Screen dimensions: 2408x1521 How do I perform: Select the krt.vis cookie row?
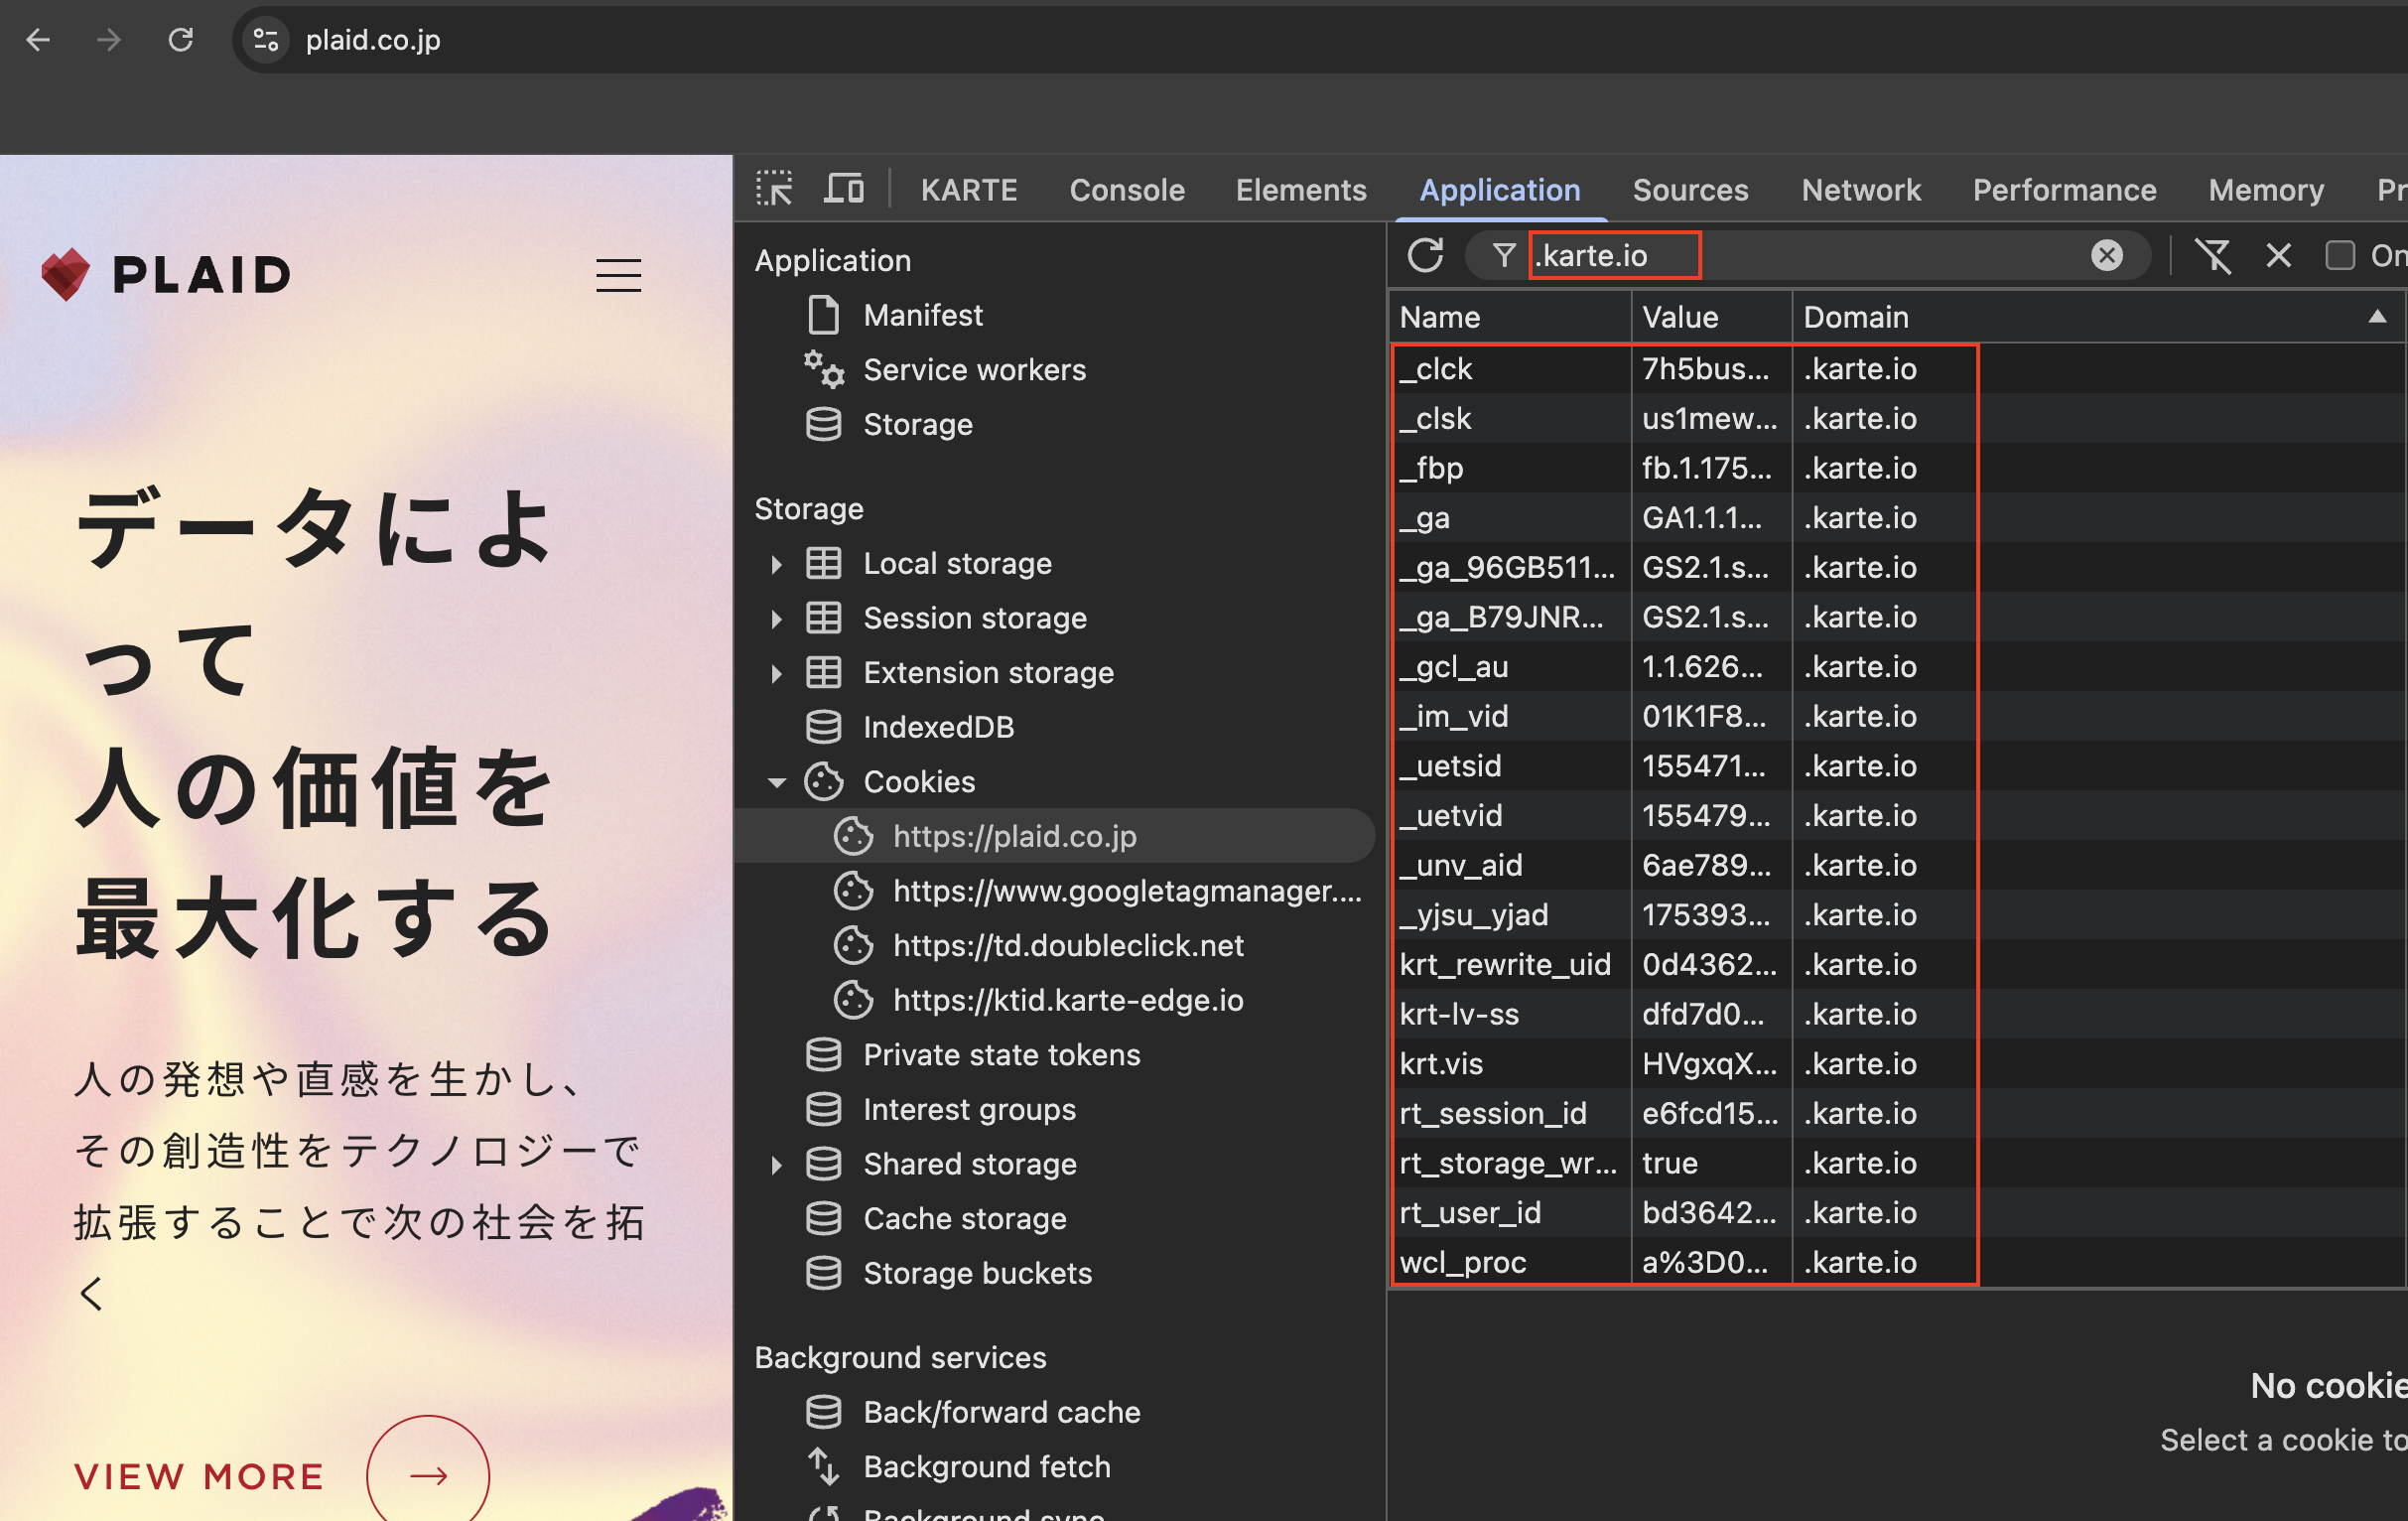click(x=1896, y=1064)
